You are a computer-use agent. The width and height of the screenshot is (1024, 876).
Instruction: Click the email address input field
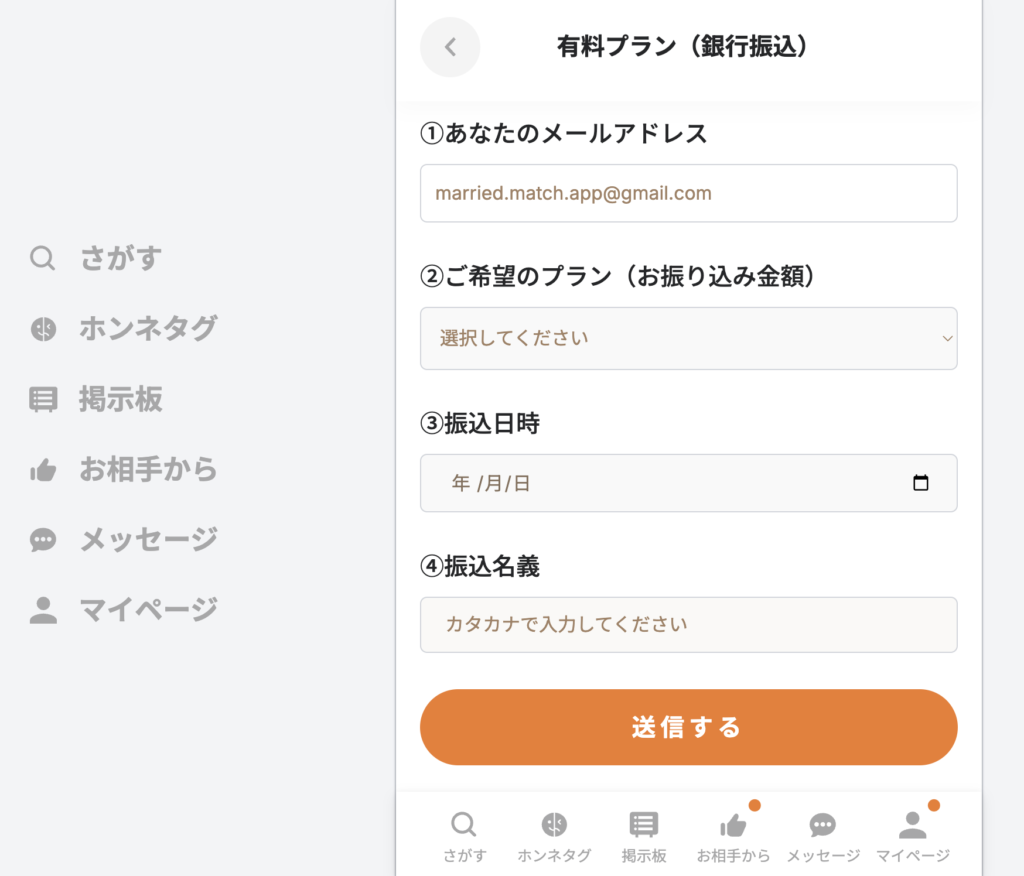(x=688, y=193)
